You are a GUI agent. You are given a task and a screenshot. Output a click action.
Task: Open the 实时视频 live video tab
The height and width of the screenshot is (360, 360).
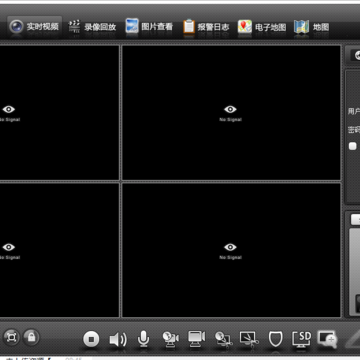coord(35,27)
